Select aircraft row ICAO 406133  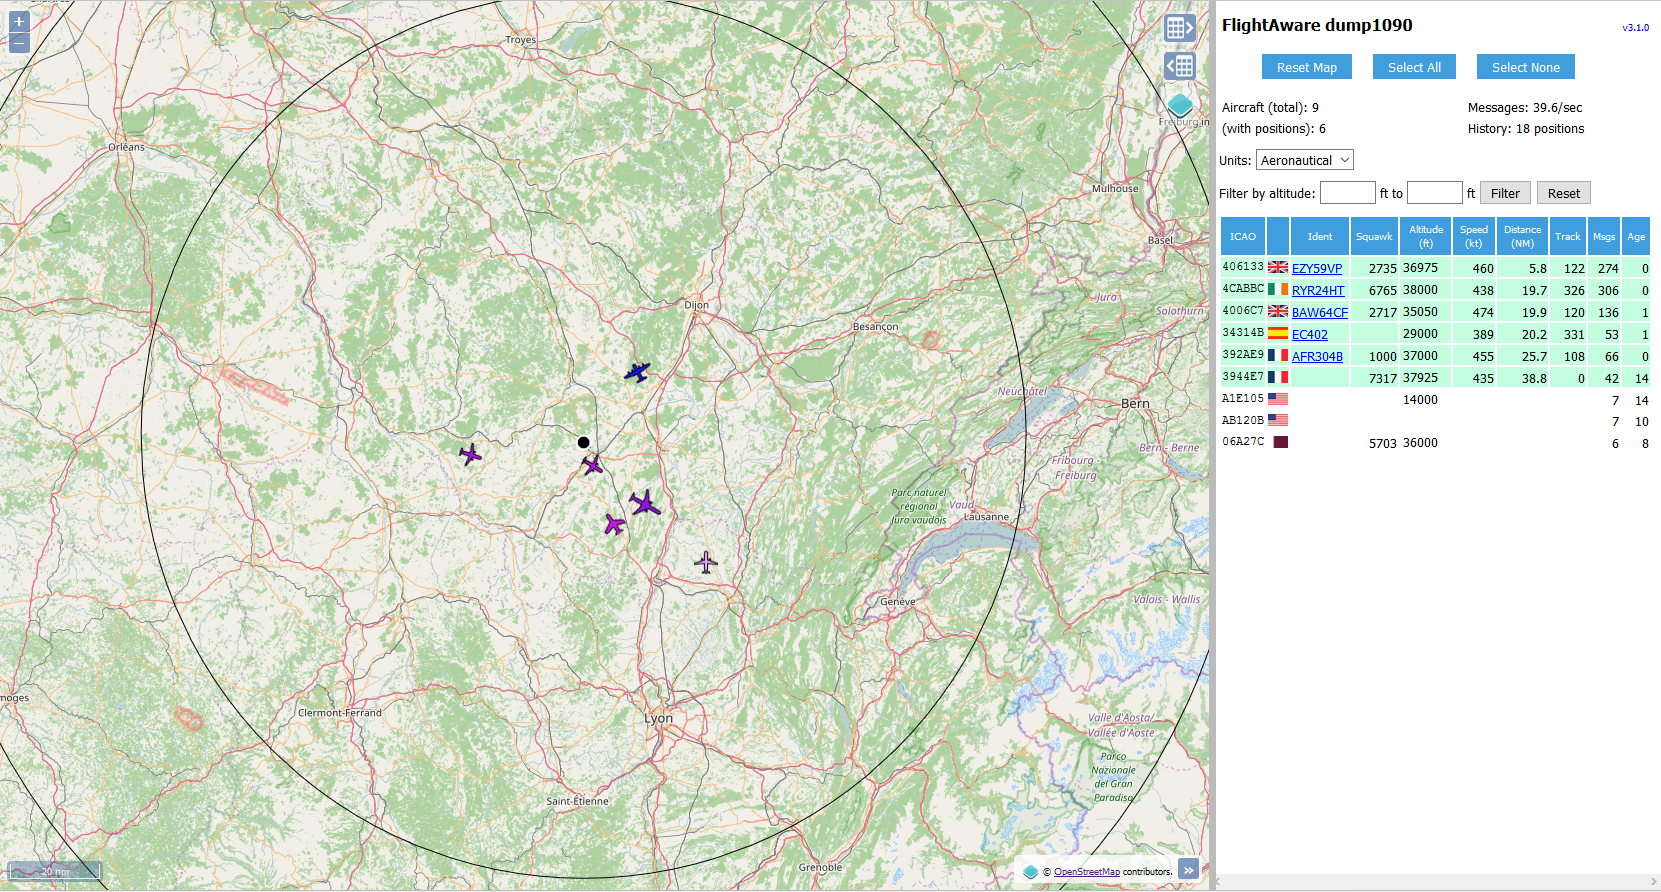point(1435,268)
